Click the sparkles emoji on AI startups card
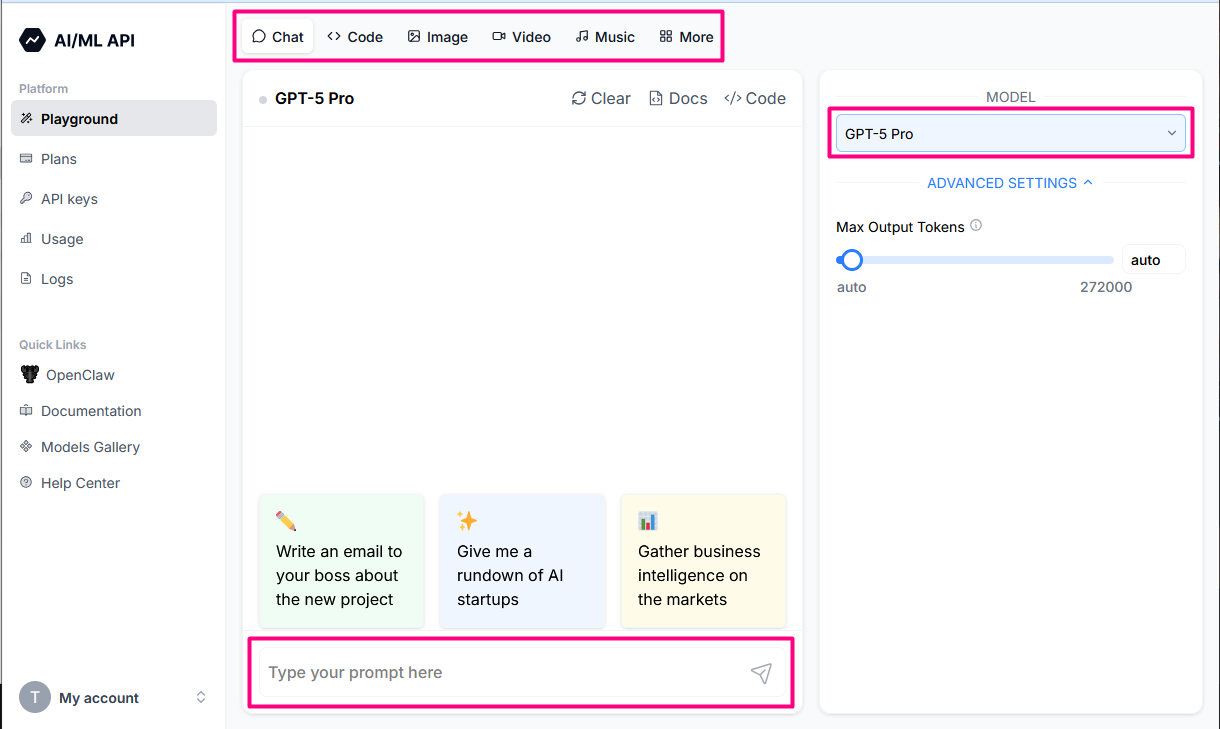 [x=467, y=521]
